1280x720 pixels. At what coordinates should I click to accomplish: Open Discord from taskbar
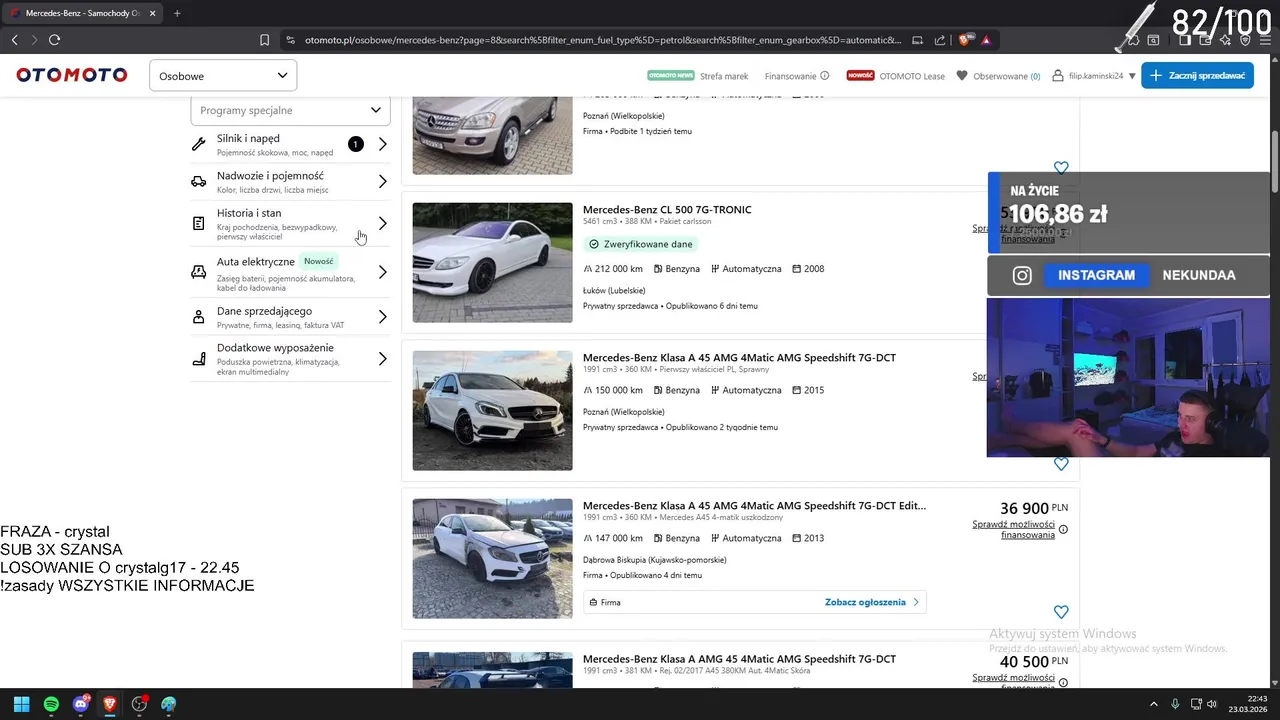81,704
